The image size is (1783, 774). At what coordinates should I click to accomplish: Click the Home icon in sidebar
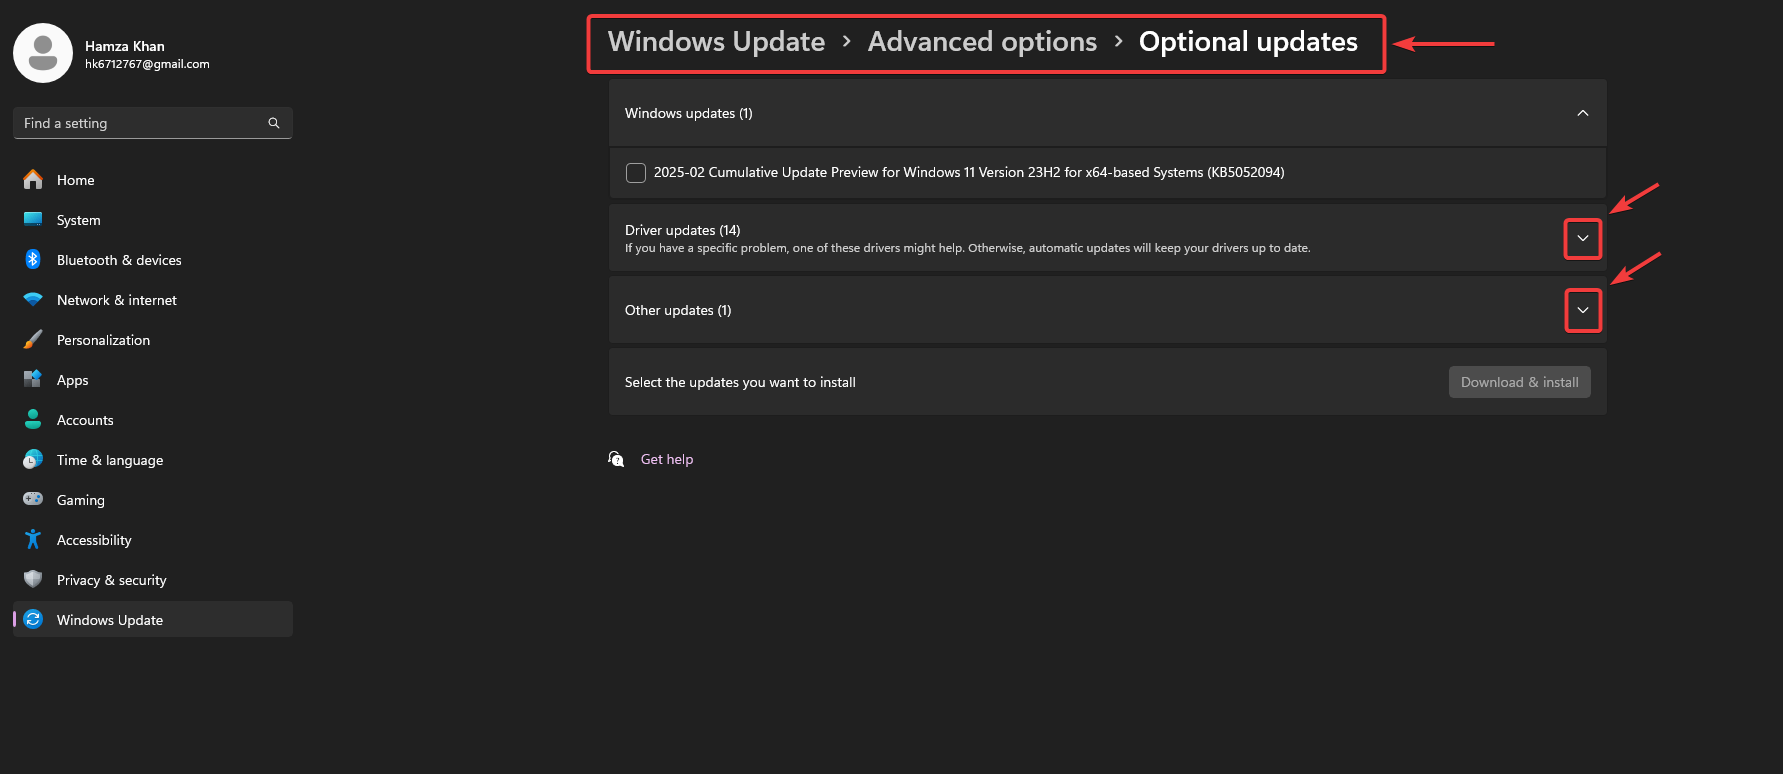pos(33,180)
